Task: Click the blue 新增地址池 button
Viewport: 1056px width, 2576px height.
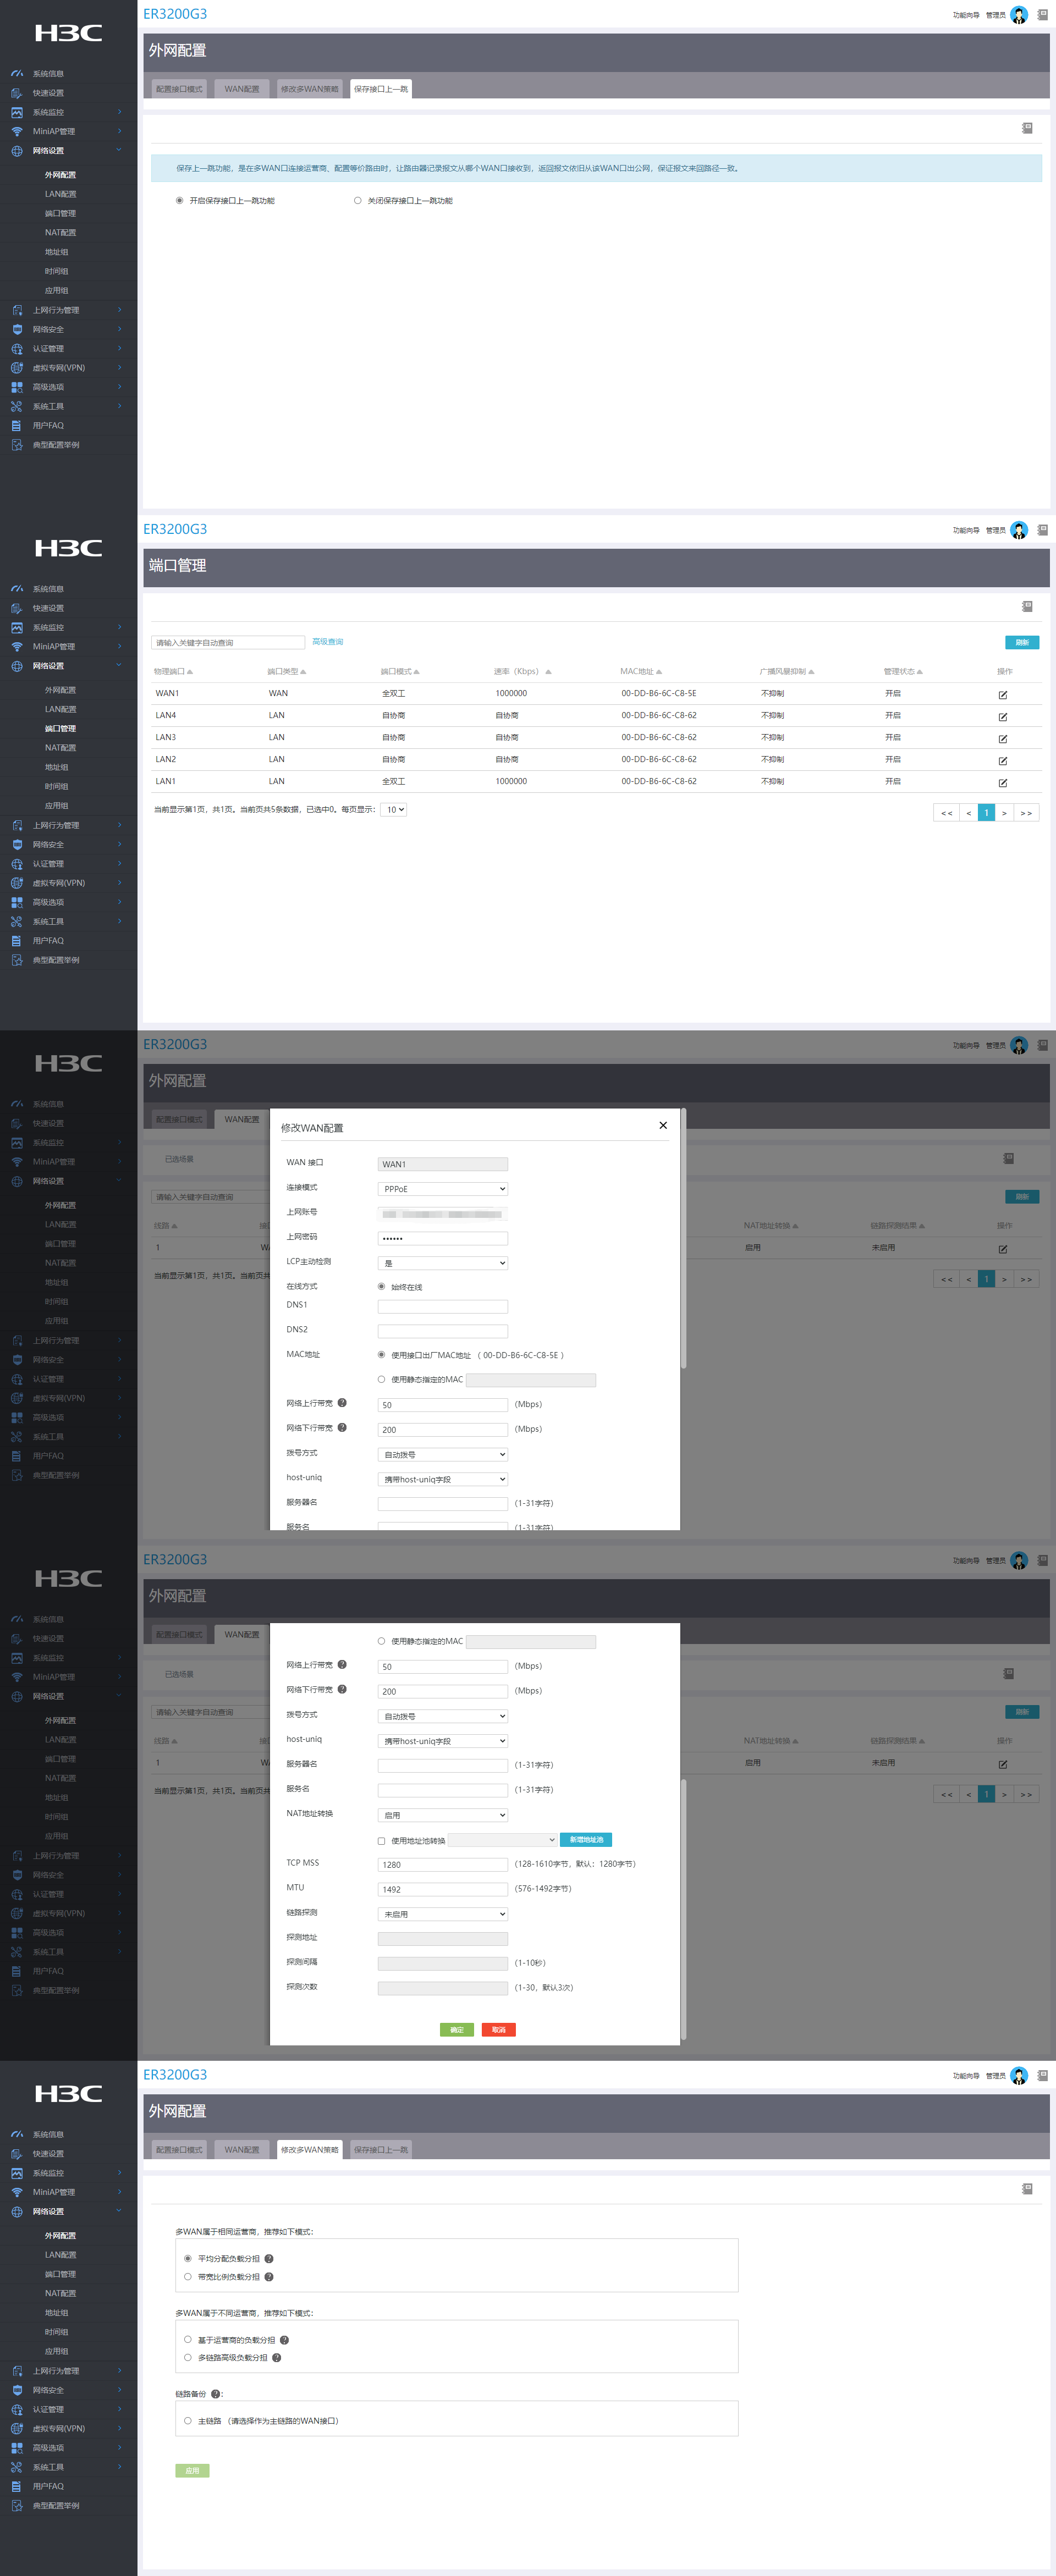Action: pyautogui.click(x=586, y=1840)
